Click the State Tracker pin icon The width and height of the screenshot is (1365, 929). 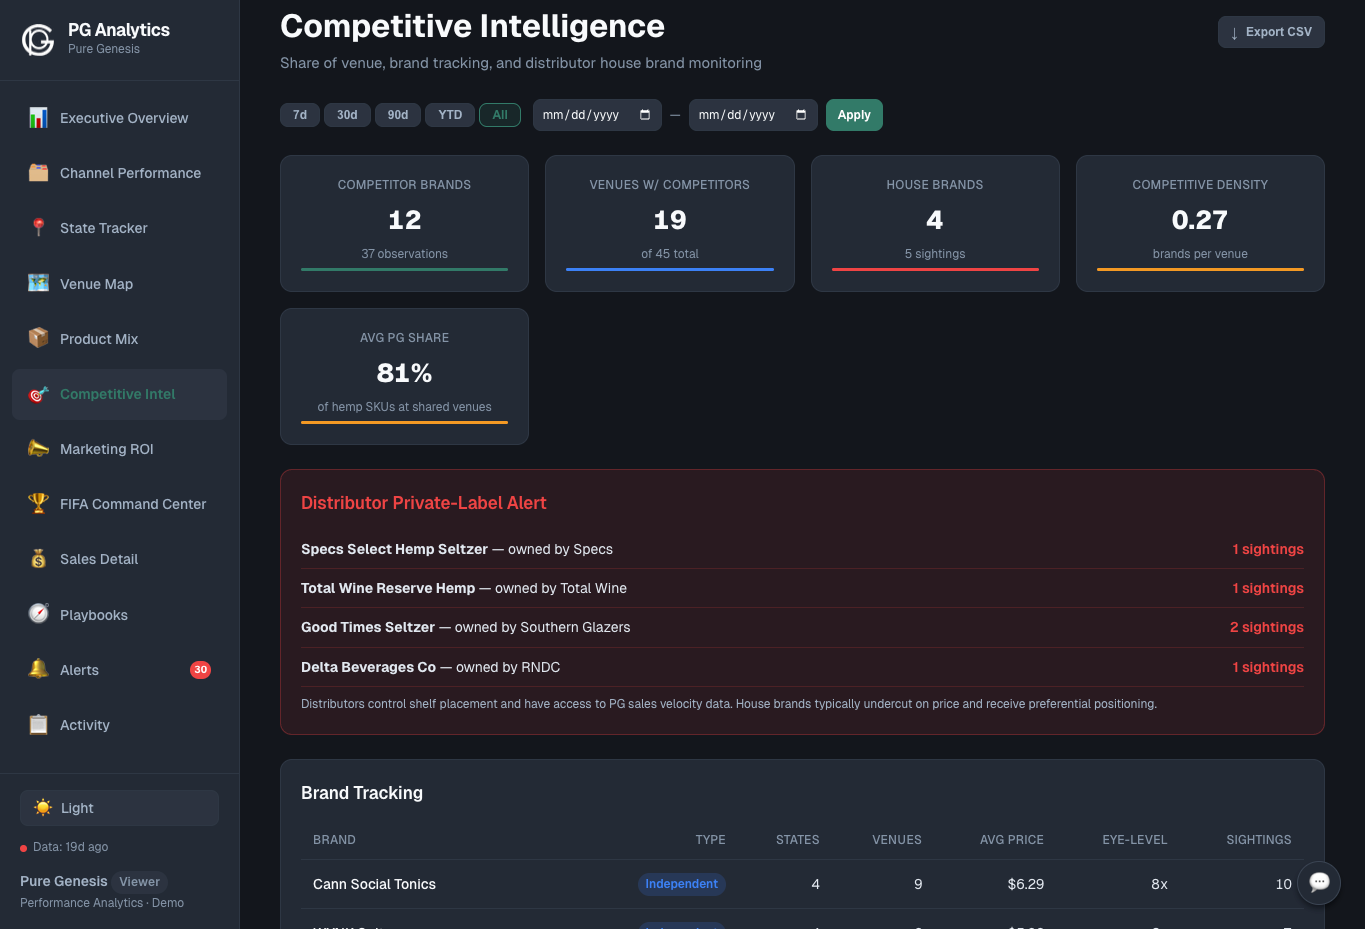(x=37, y=228)
